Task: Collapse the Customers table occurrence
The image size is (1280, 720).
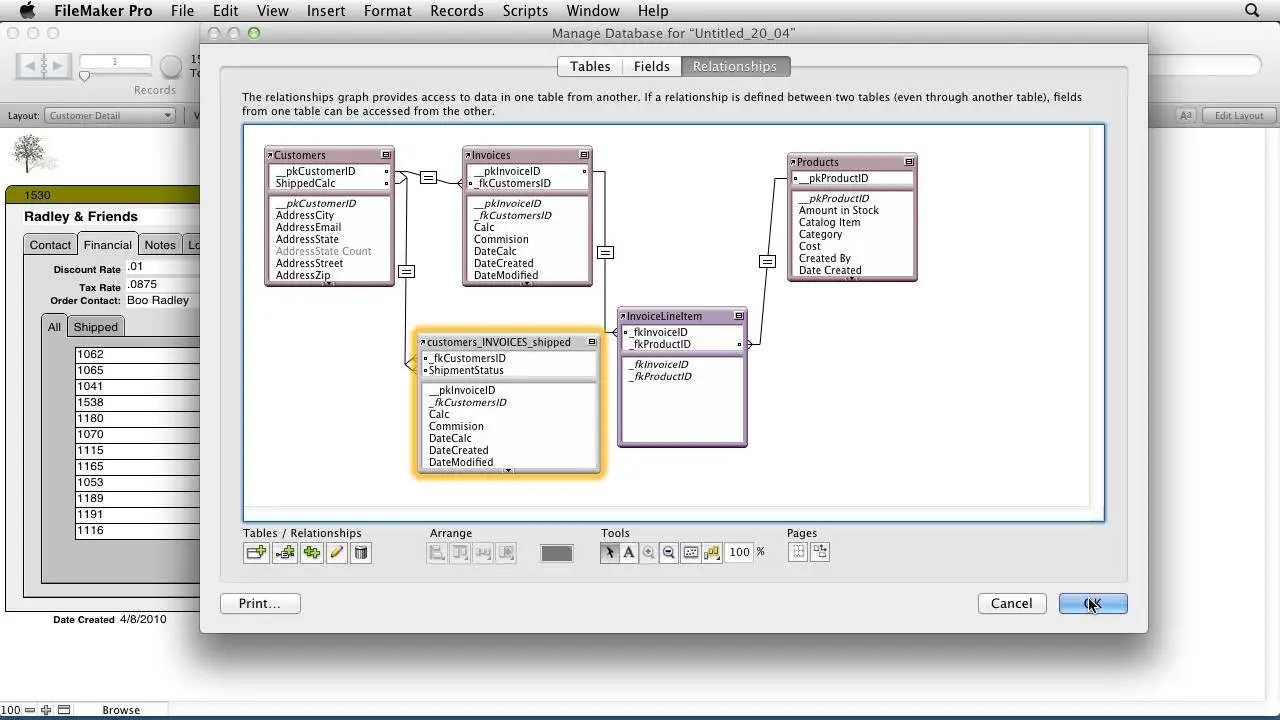Action: pos(386,155)
